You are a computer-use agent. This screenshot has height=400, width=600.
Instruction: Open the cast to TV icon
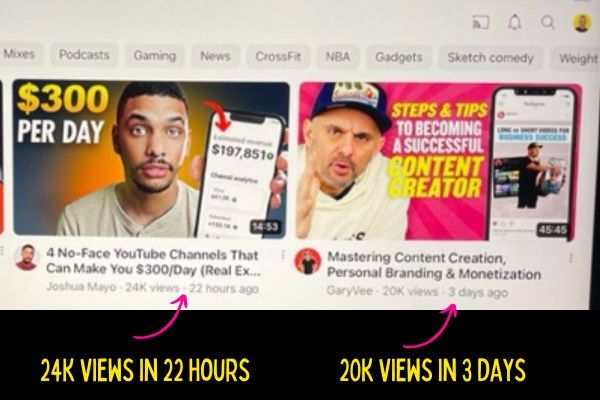click(481, 22)
